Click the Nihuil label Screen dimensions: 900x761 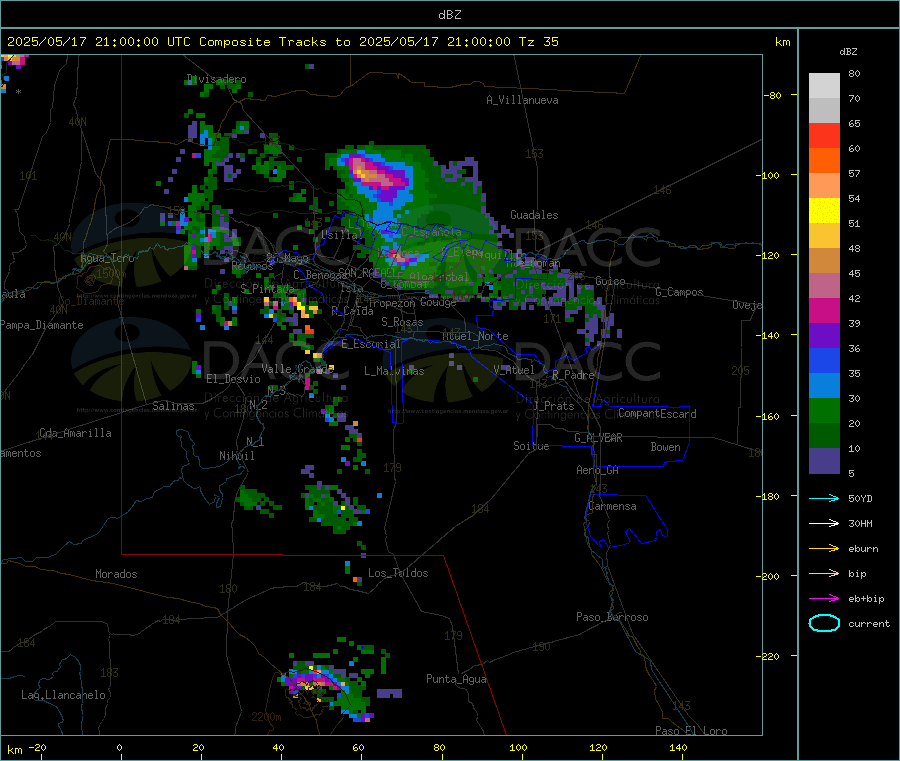pyautogui.click(x=236, y=456)
